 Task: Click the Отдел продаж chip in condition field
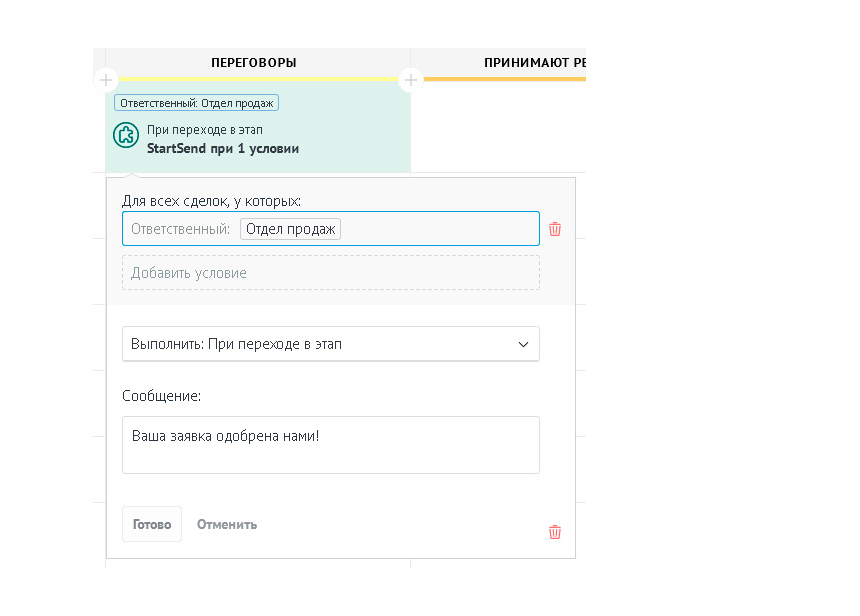coord(290,229)
